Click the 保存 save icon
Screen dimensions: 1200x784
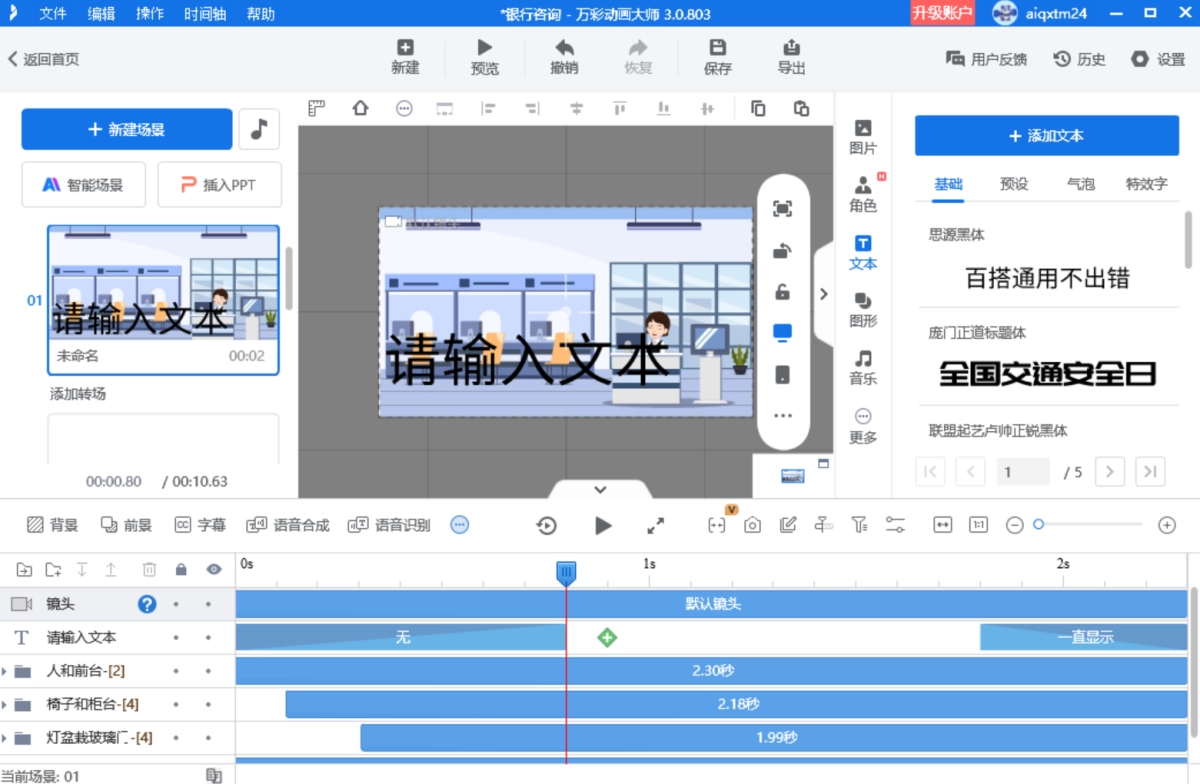coord(717,48)
